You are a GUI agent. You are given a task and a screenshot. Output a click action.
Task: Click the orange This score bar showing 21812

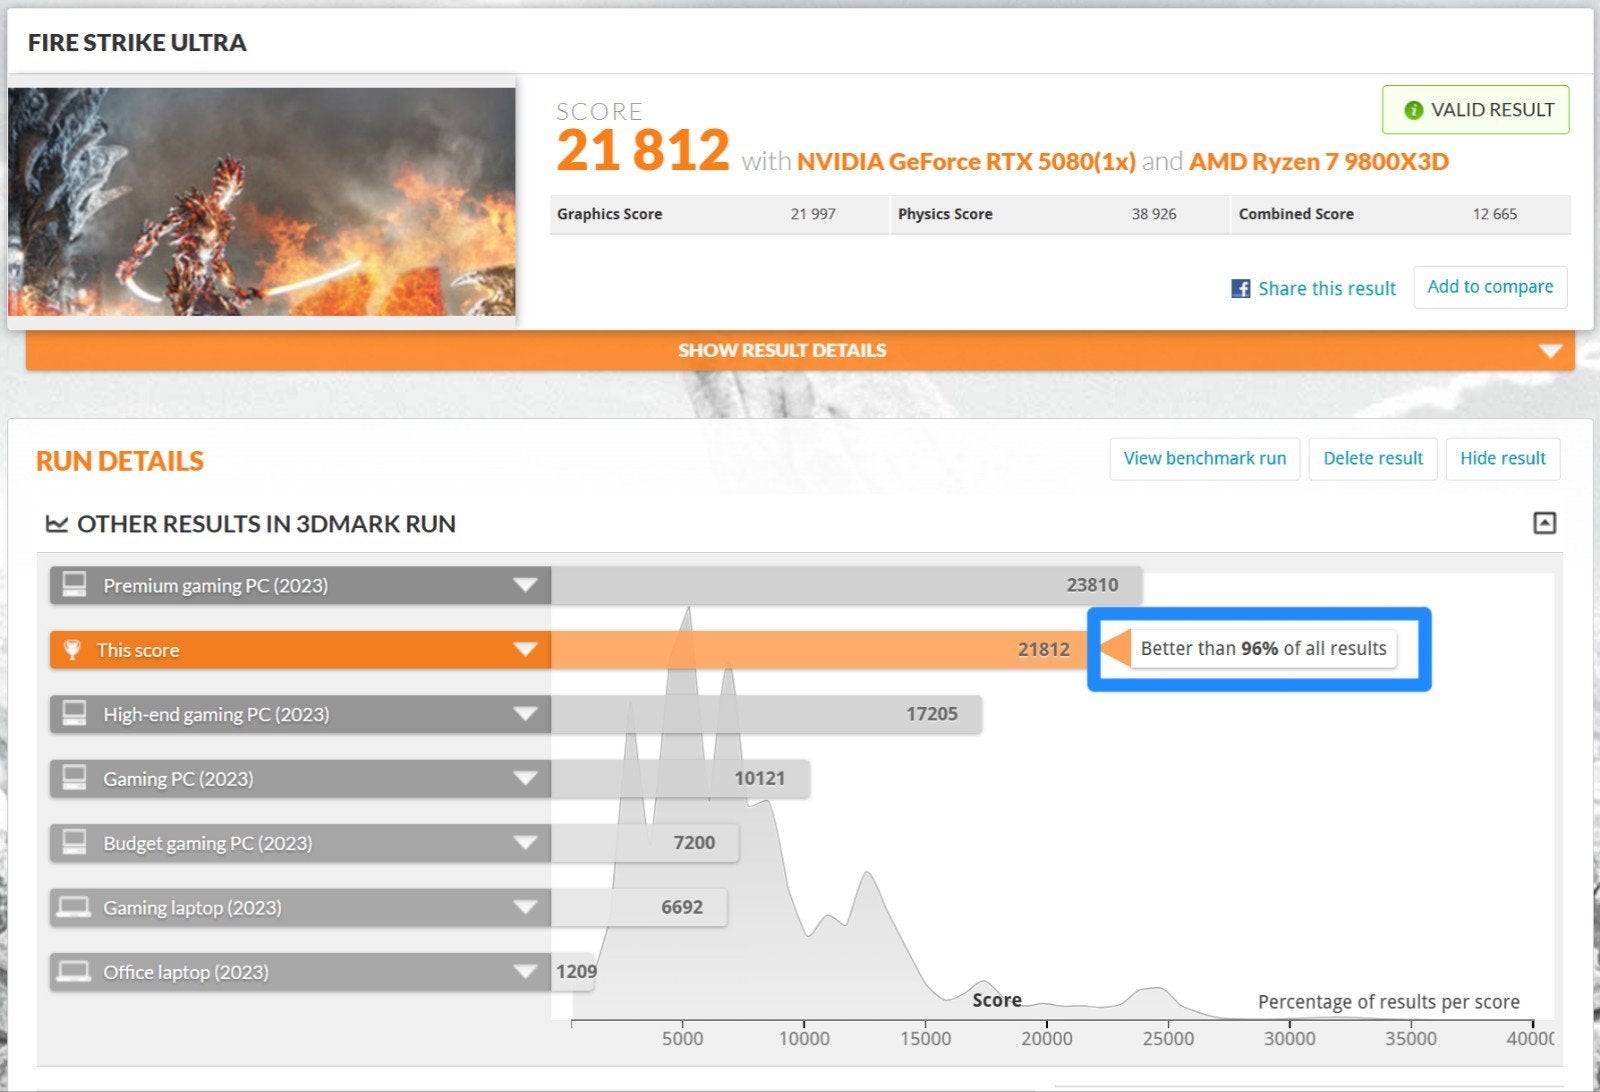(819, 650)
